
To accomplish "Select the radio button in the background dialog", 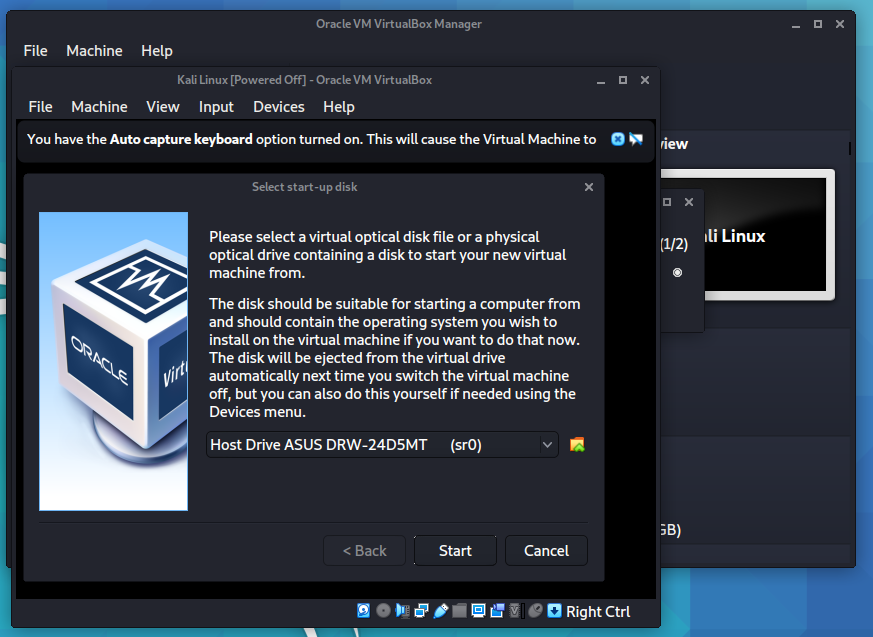I will [678, 272].
